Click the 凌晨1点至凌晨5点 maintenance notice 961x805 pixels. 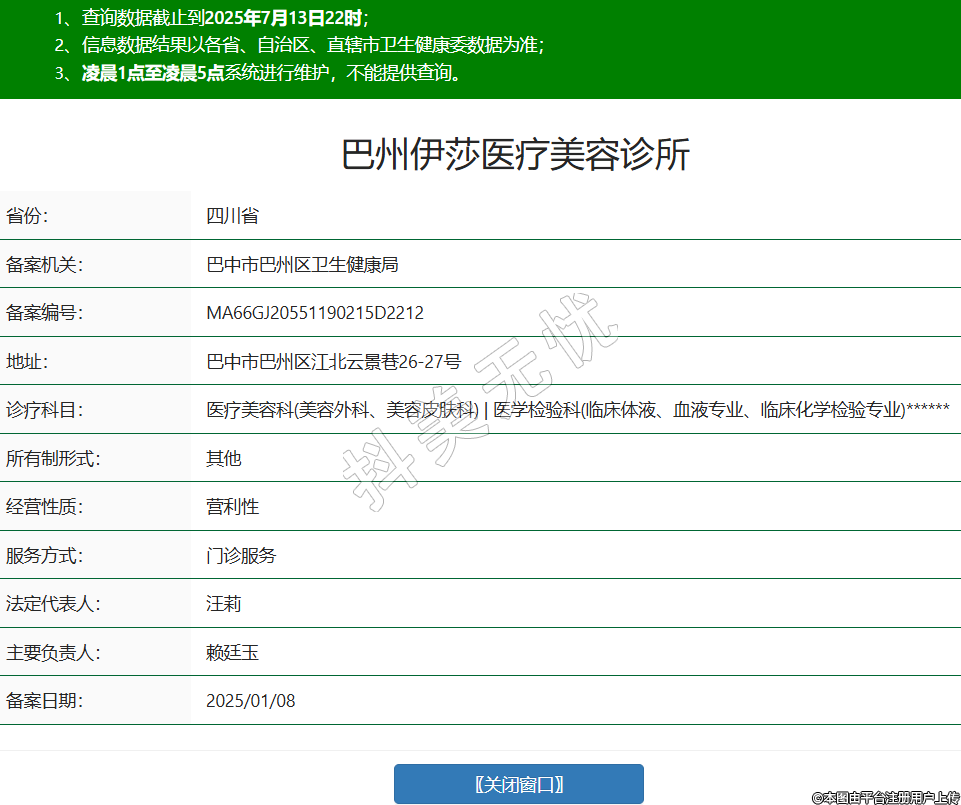[x=153, y=73]
